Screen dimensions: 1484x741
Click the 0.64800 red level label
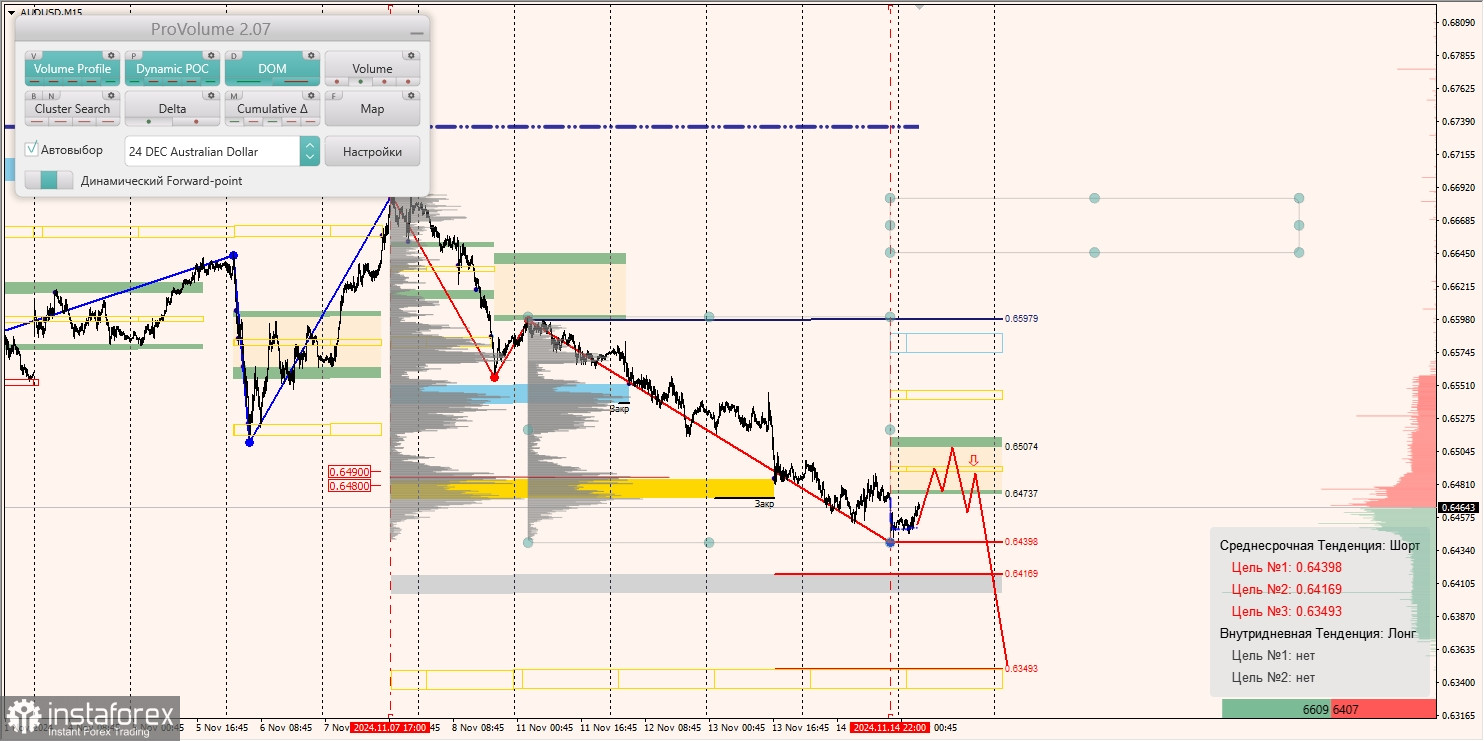pyautogui.click(x=350, y=486)
